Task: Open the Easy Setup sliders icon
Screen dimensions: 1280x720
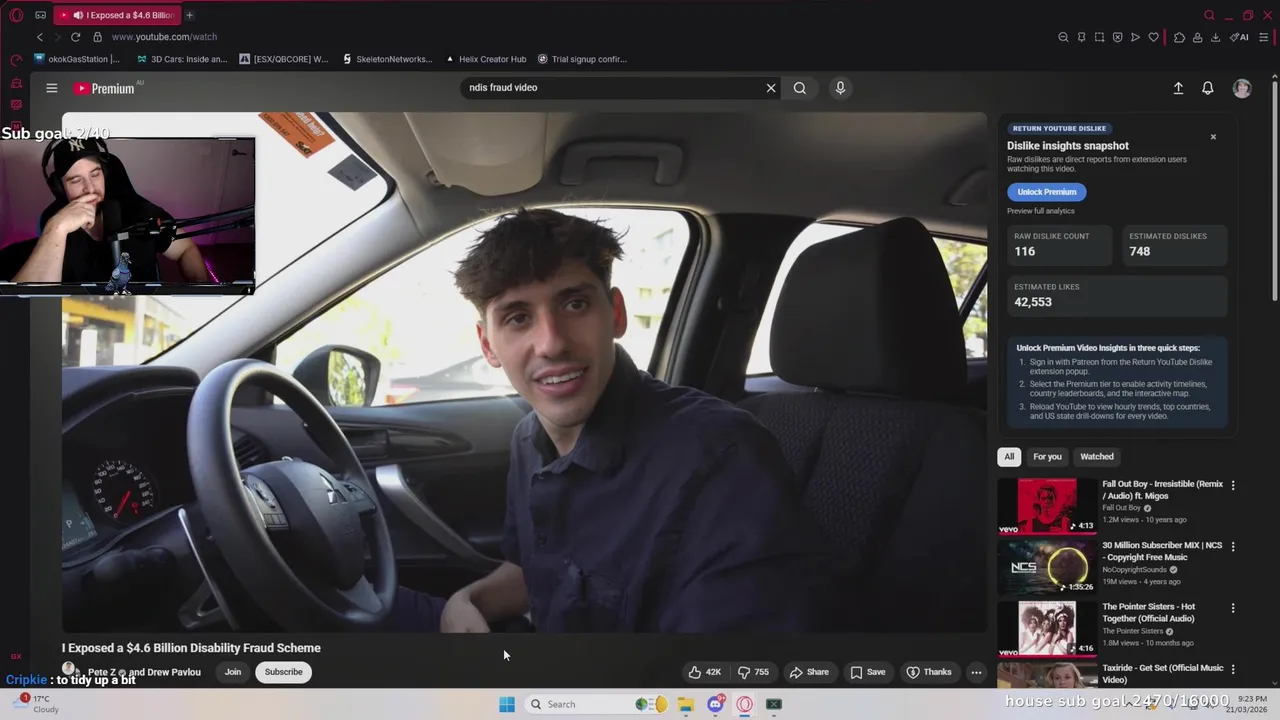Action: (x=1265, y=37)
